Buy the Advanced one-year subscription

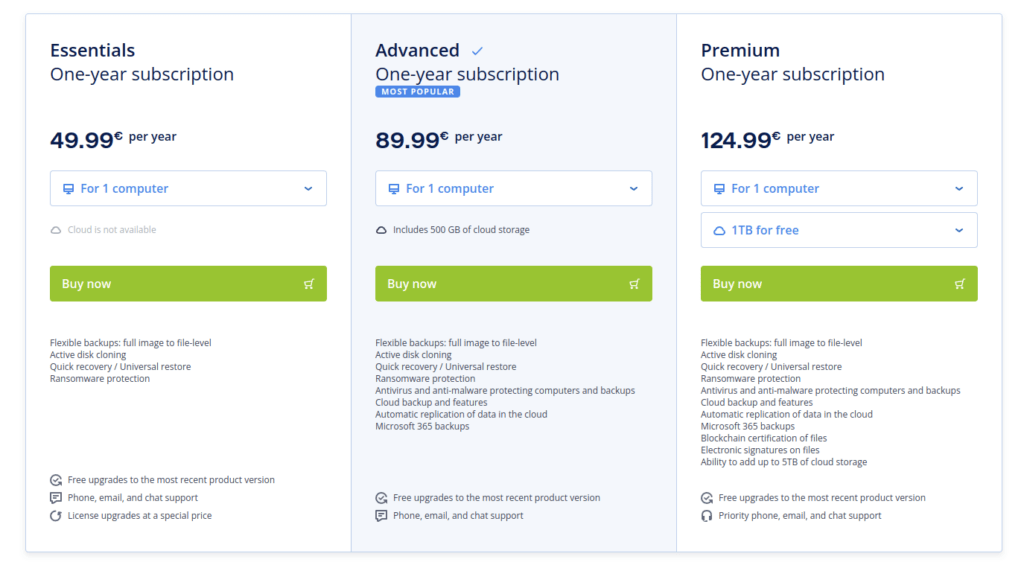click(x=513, y=283)
